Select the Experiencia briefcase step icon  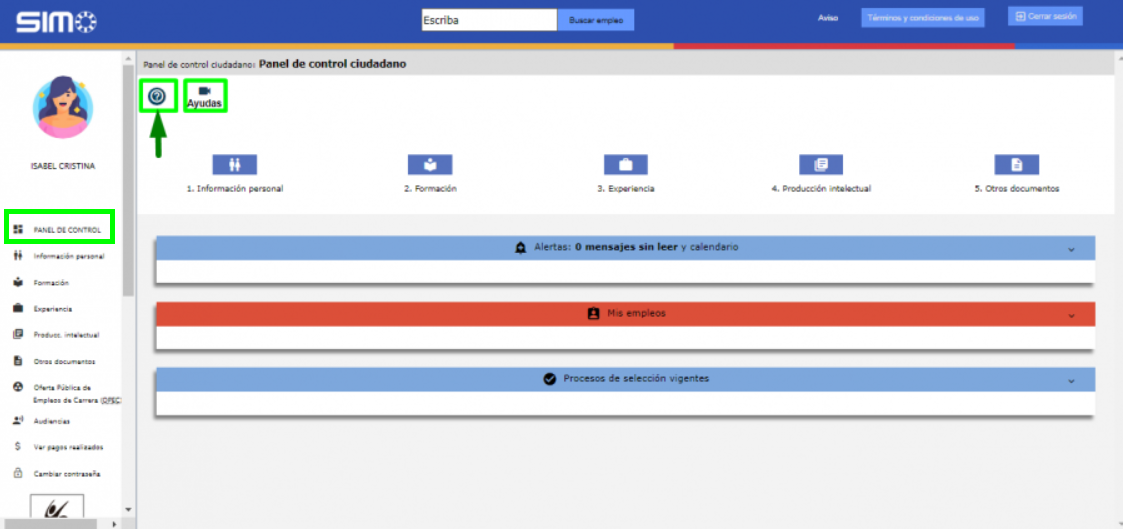(x=626, y=165)
